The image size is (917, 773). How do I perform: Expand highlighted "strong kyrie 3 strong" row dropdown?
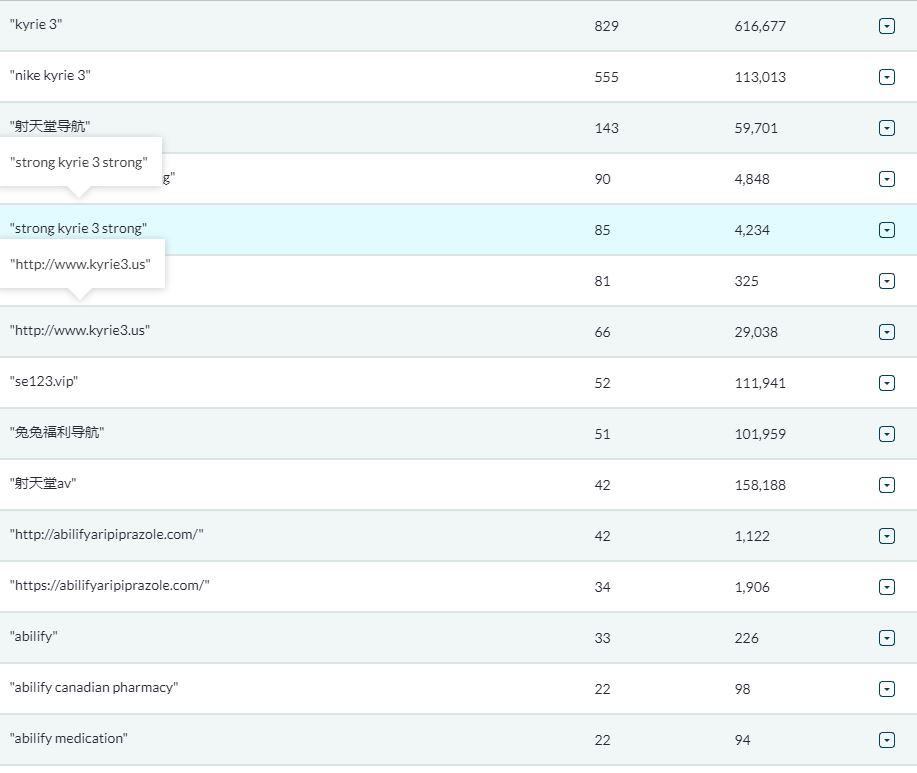887,230
